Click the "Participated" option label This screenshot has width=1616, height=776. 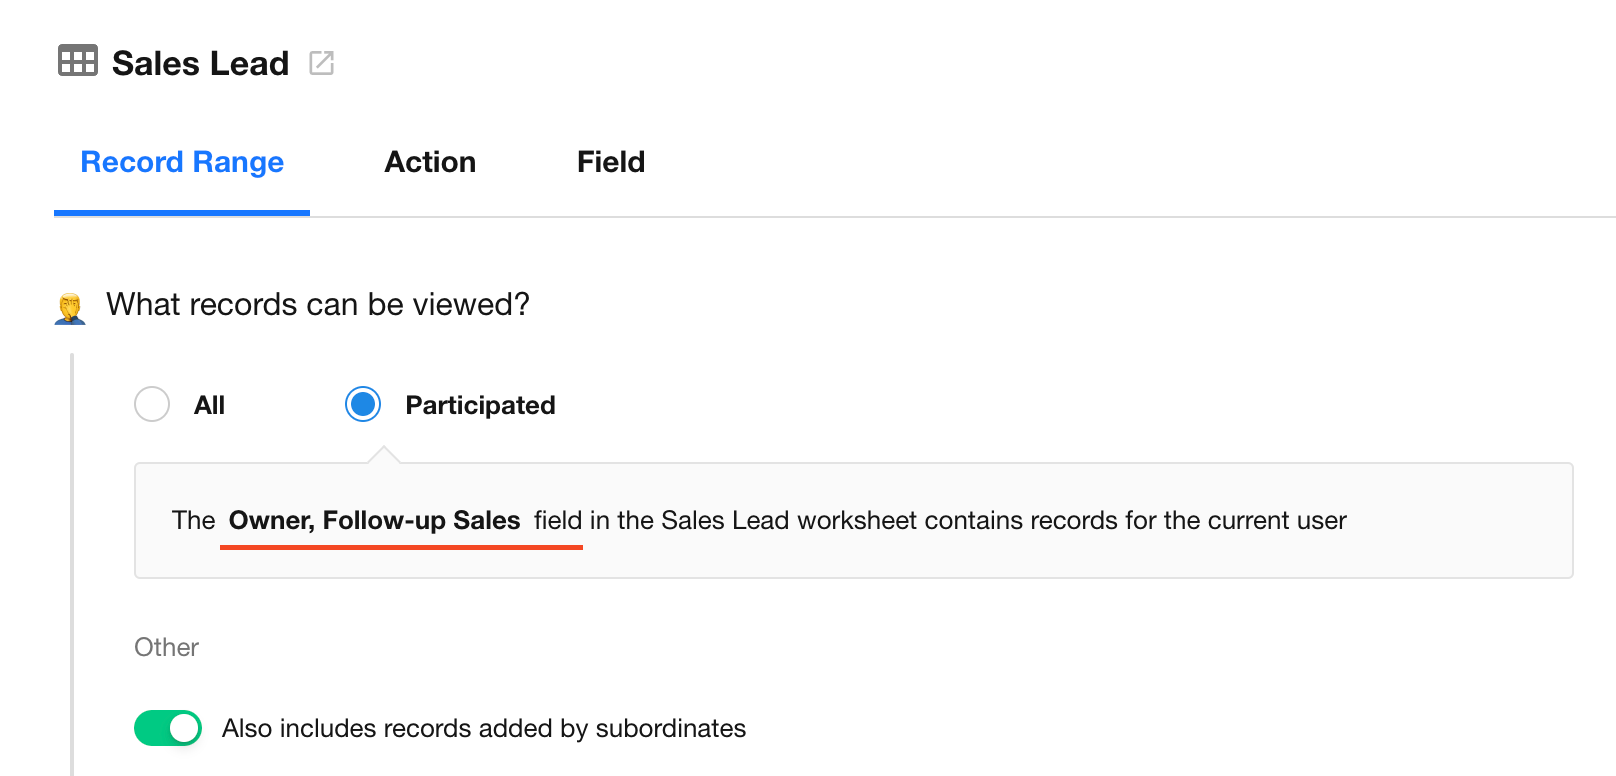click(x=480, y=405)
